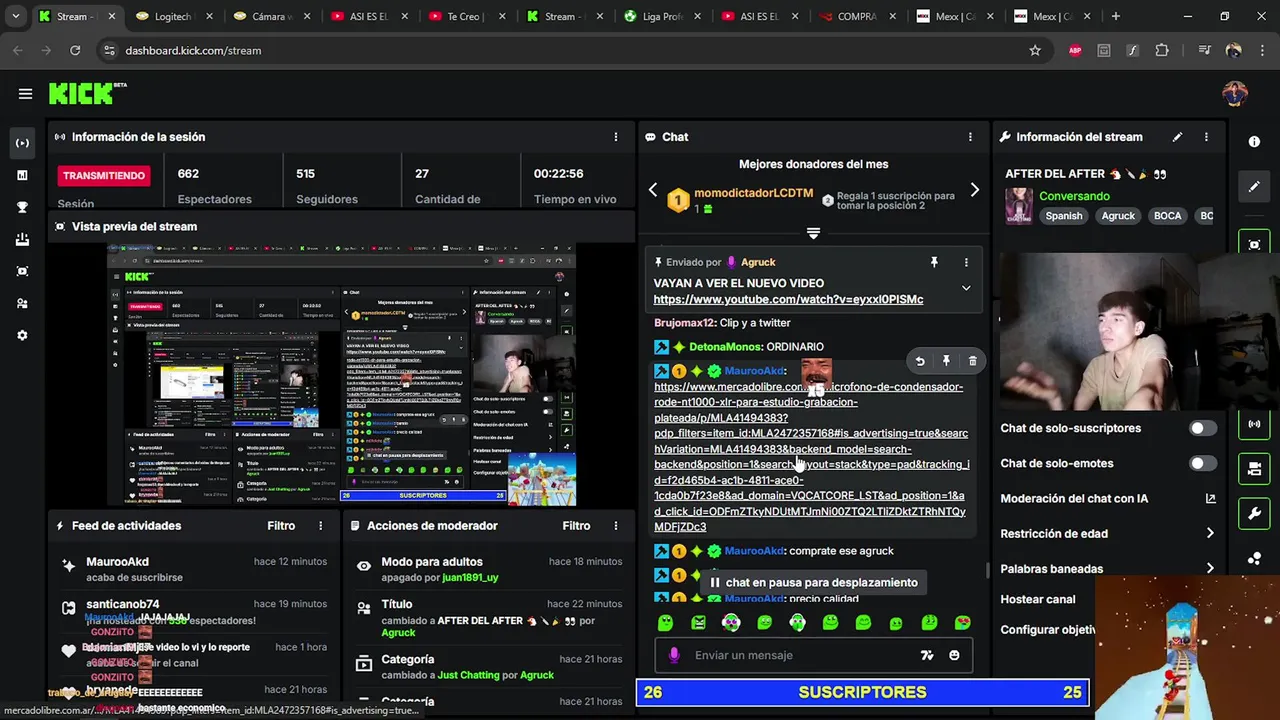Screen dimensions: 1280x720
Task: Collapse the top donors section handle
Action: 813,233
